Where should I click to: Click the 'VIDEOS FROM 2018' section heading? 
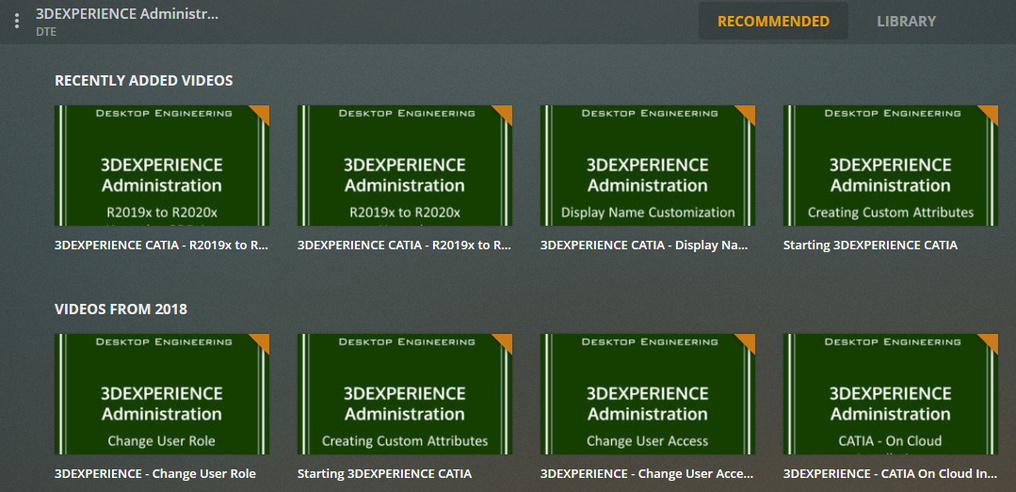[x=121, y=310]
